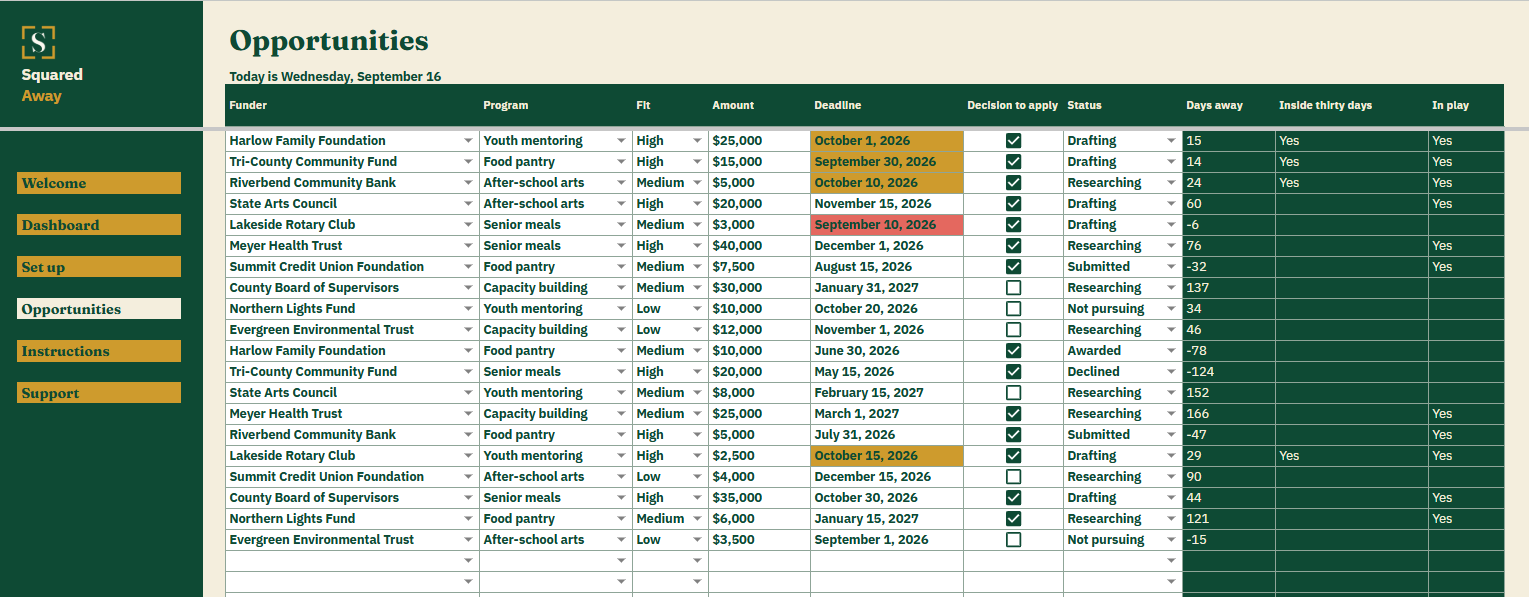Screen dimensions: 1529x597
Task: Toggle the apply checkbox for January 31, 2027 row
Action: 1013,288
